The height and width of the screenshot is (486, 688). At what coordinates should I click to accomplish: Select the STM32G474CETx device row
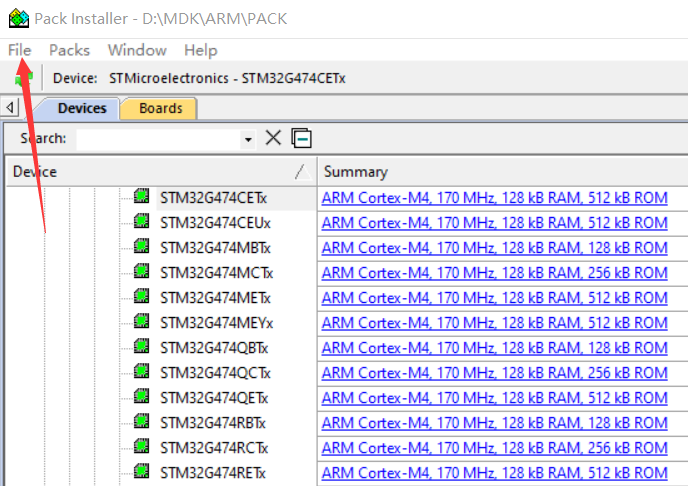coord(213,198)
